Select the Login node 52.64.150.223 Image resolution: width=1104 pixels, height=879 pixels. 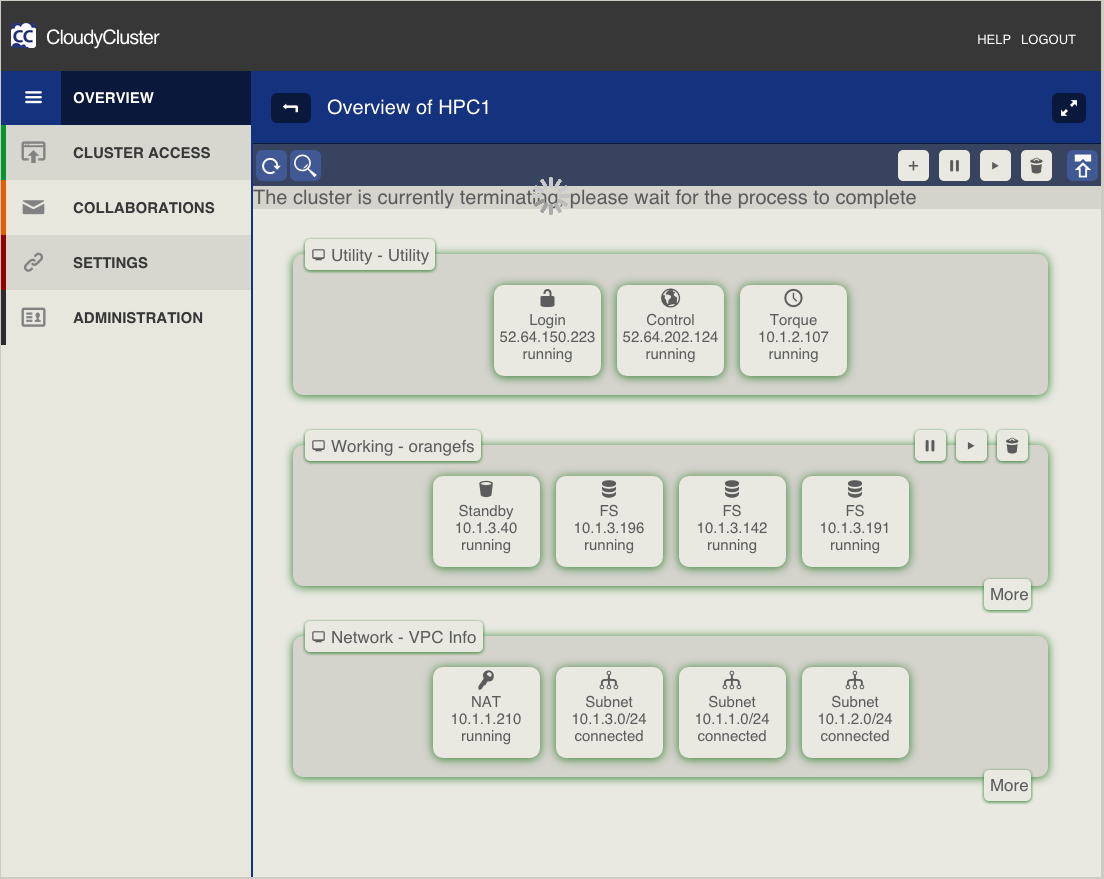click(547, 330)
